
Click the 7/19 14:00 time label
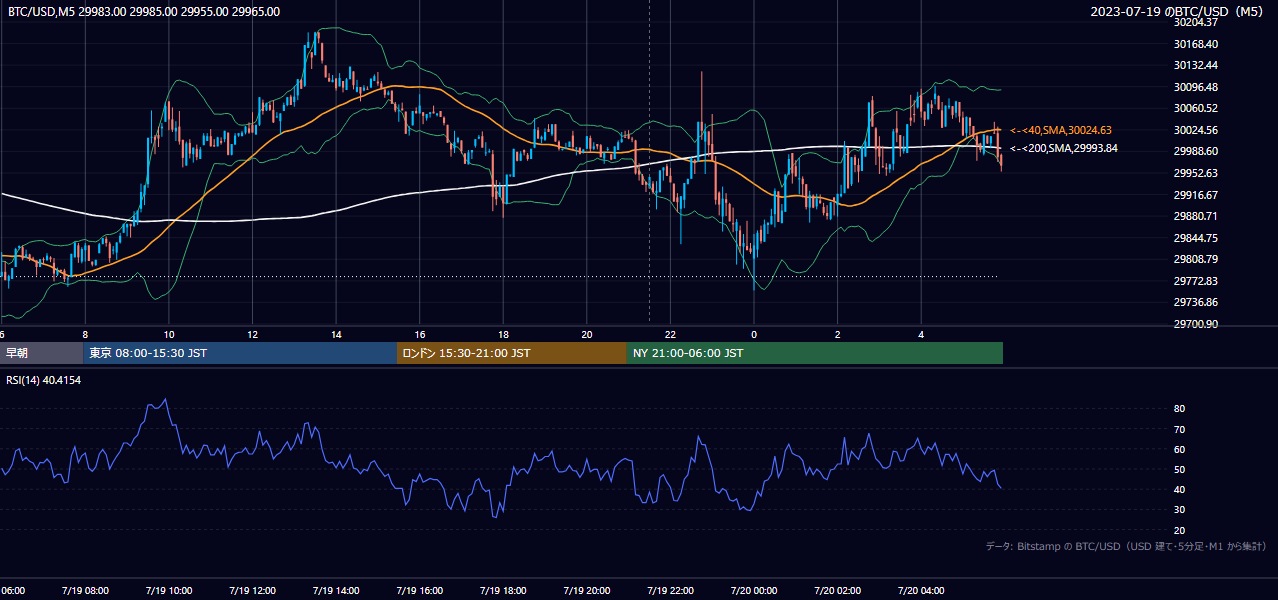click(336, 591)
